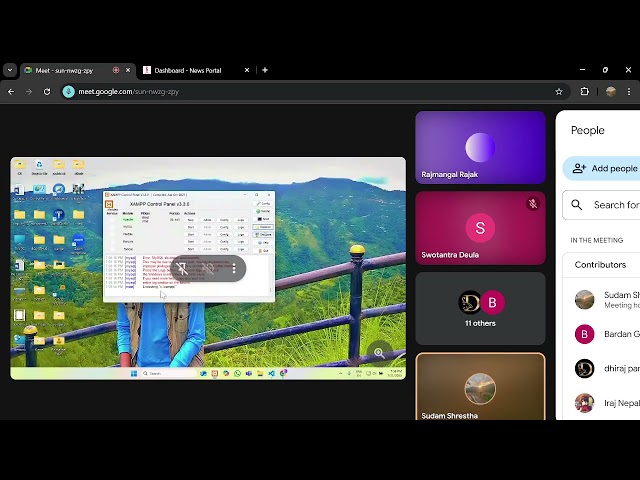
Task: Select the shared screen presentation tile
Action: [208, 268]
